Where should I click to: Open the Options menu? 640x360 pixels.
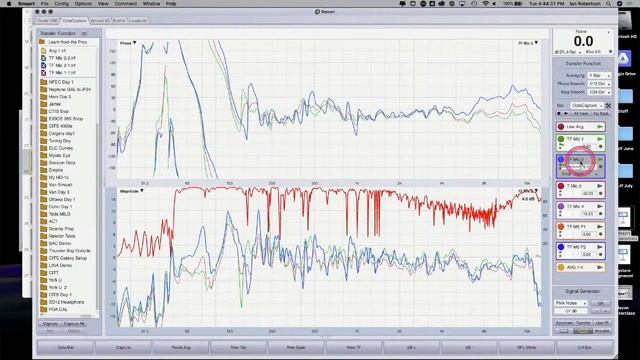83,4
